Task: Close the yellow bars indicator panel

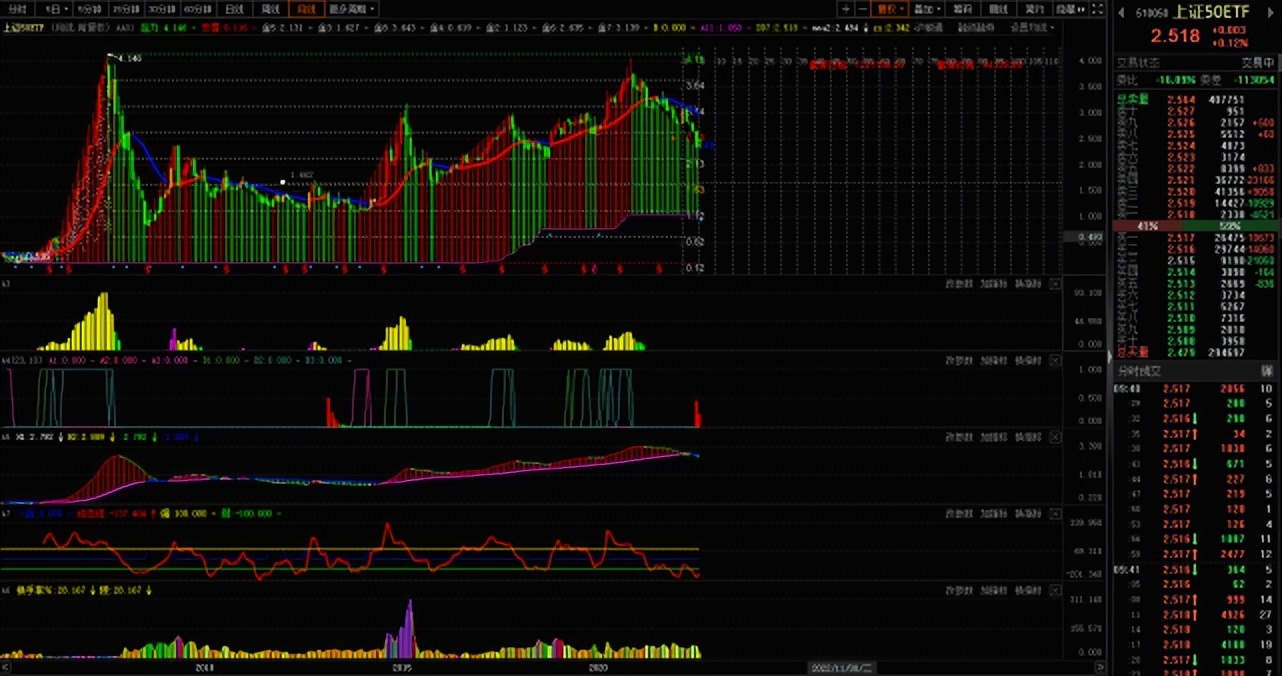Action: [x=1054, y=284]
